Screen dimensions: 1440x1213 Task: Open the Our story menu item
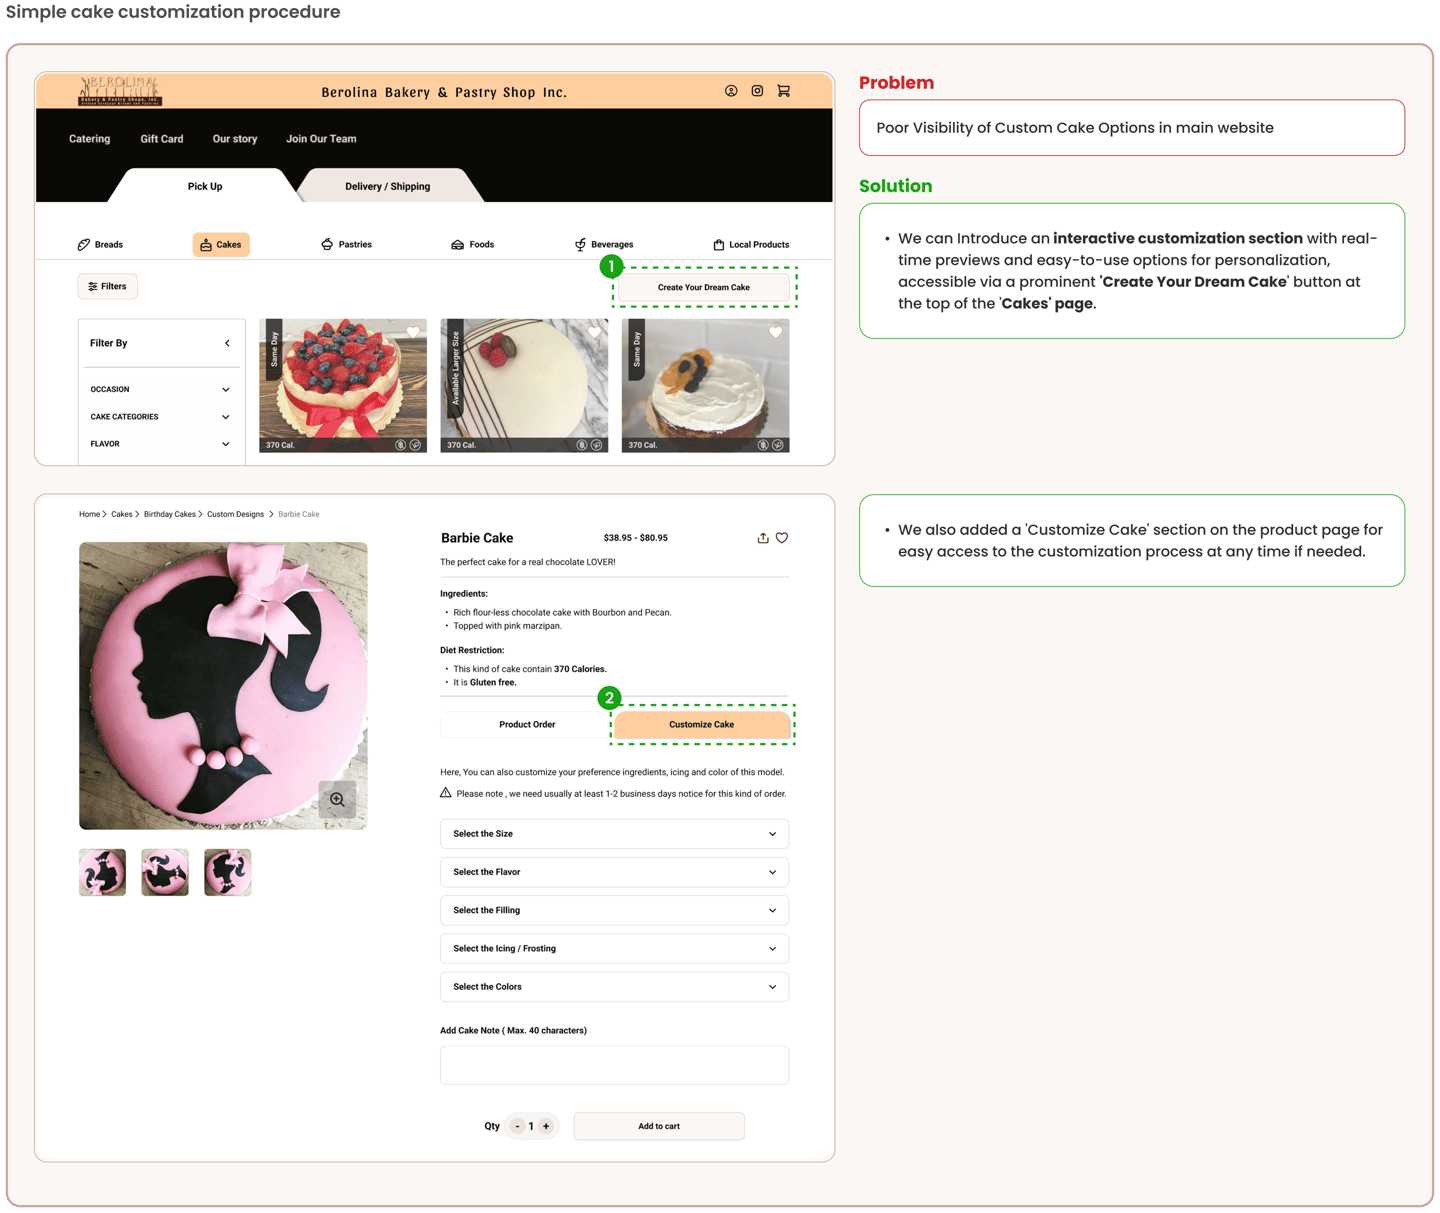(235, 139)
